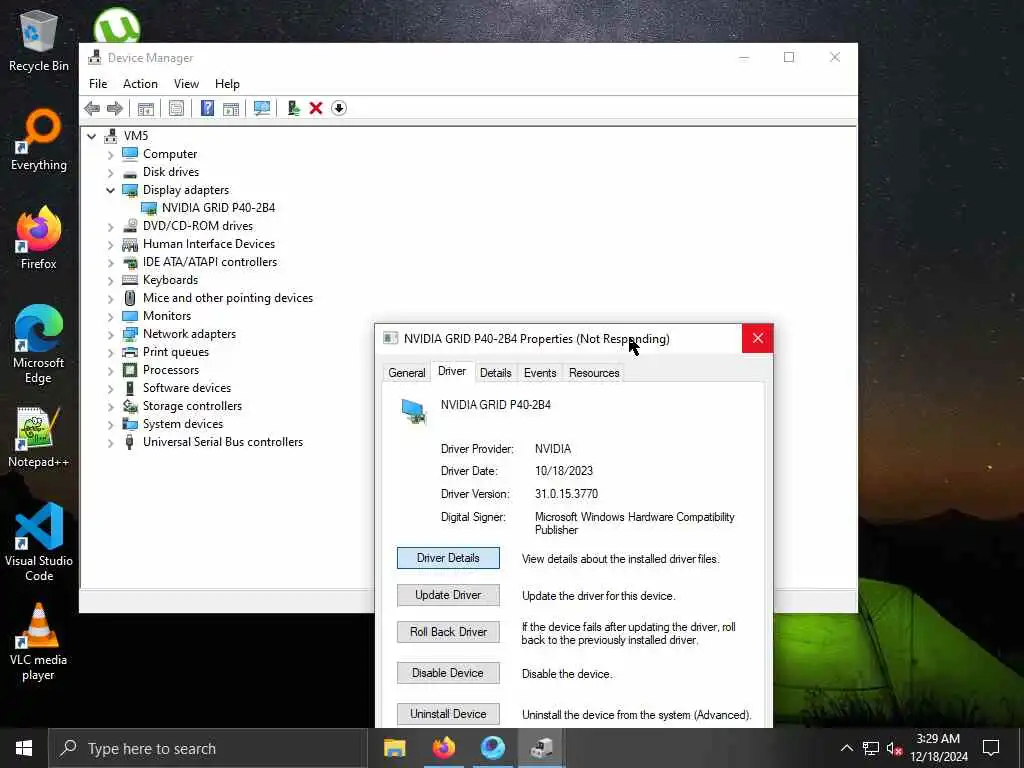Expand the Software devices category

[110, 389]
